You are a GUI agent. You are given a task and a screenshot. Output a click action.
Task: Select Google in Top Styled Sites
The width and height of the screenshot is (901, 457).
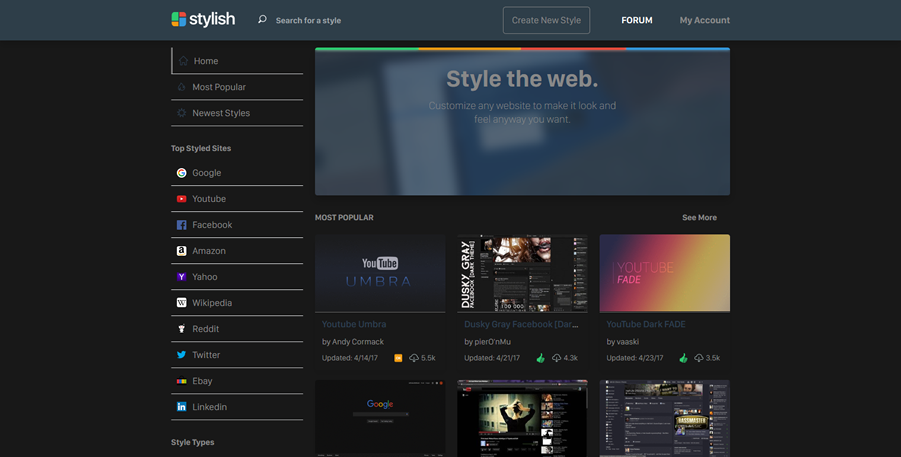point(237,173)
